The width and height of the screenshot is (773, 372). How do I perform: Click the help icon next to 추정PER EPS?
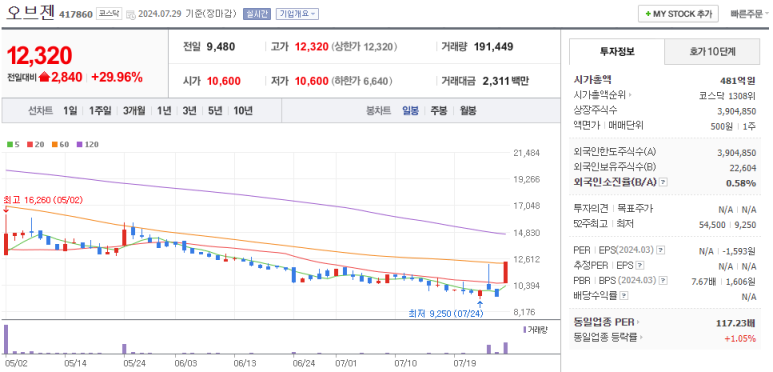(640, 266)
